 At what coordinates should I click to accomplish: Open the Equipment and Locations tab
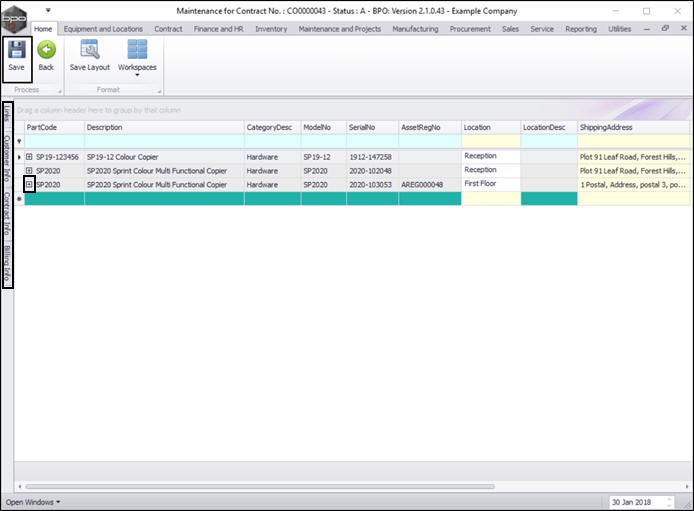tap(103, 29)
